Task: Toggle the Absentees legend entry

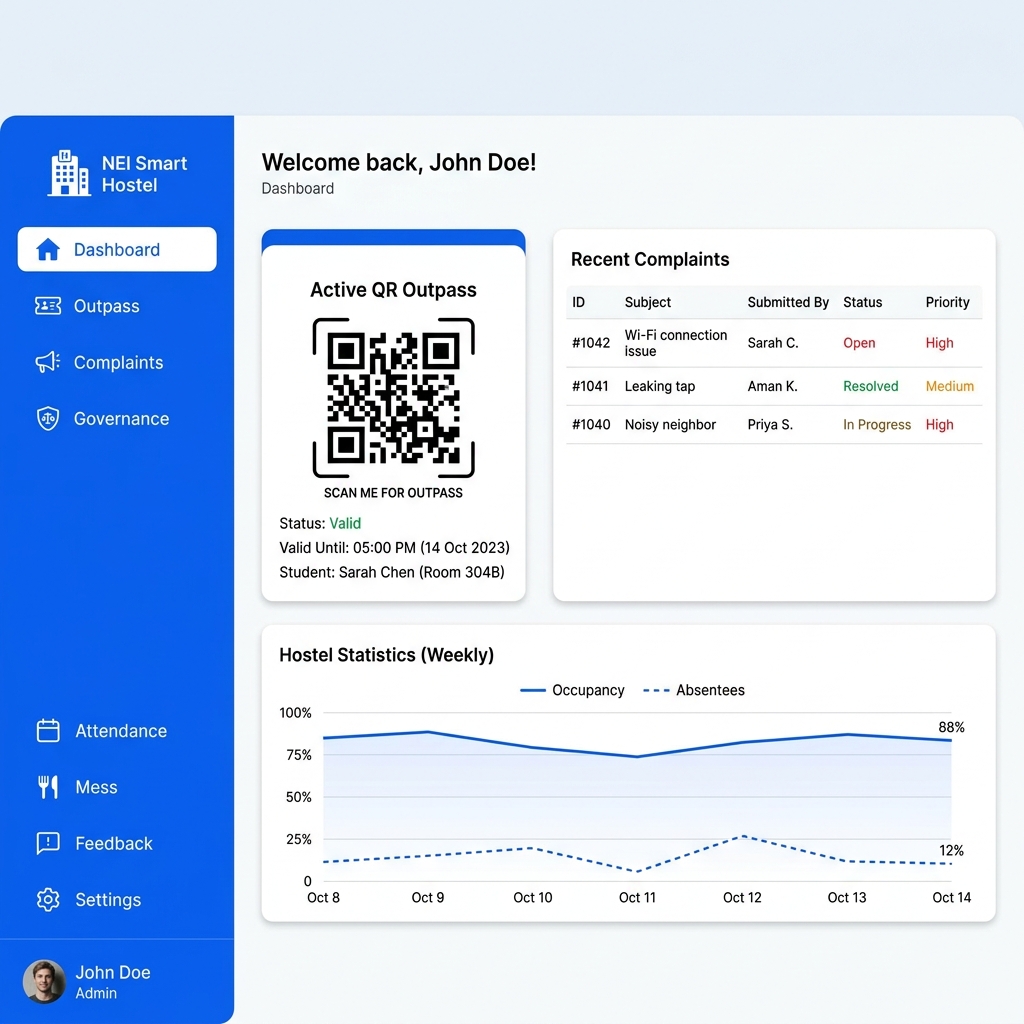Action: tap(694, 690)
